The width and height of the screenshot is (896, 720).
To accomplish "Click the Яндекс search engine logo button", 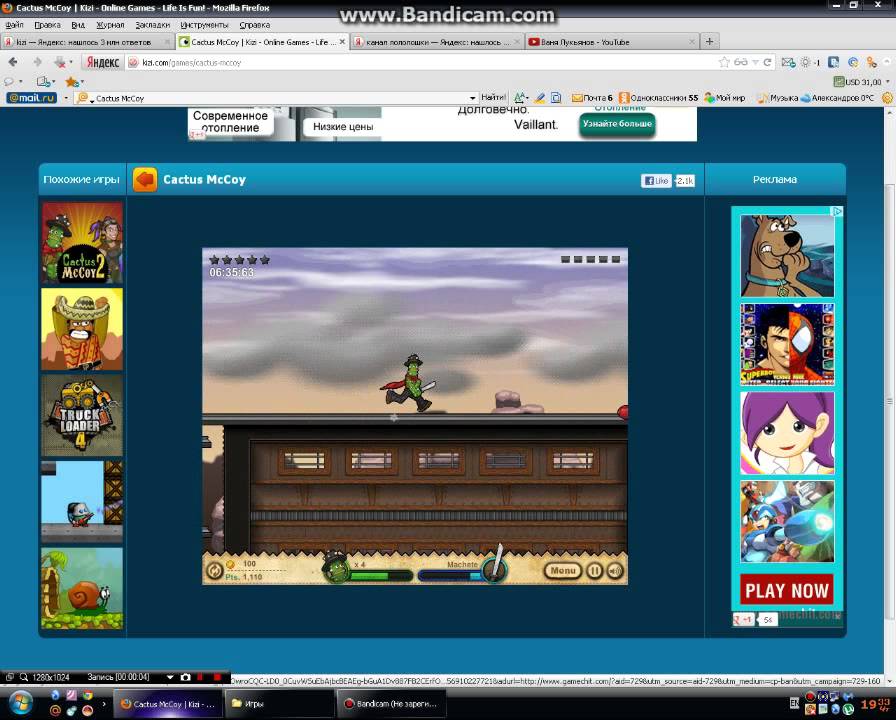I will pos(103,62).
